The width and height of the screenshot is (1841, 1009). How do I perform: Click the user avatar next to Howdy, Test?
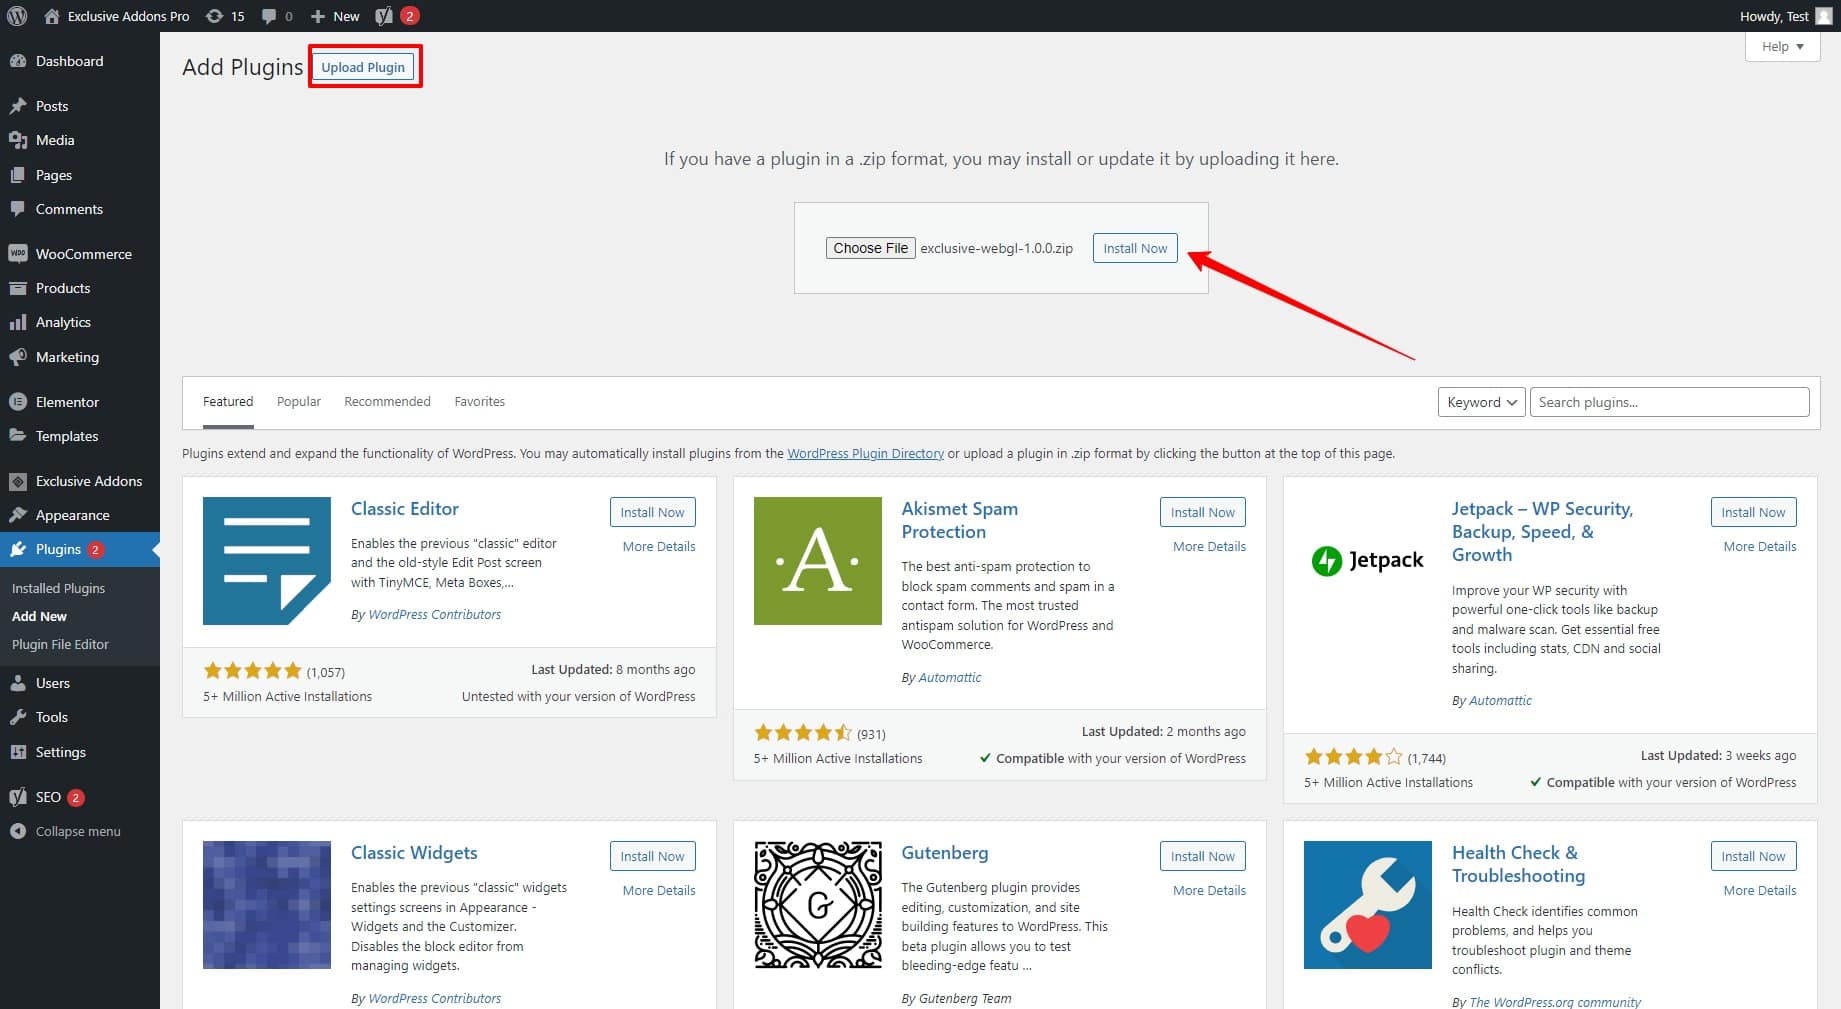(x=1824, y=16)
